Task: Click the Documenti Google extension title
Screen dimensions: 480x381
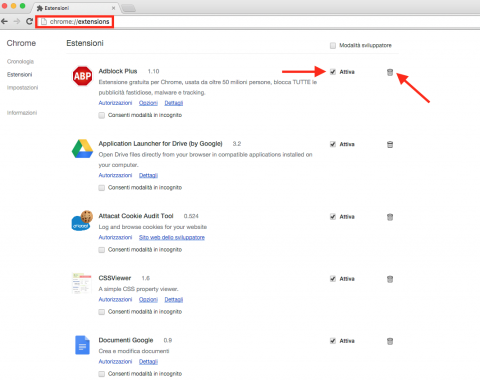Action: 126,340
